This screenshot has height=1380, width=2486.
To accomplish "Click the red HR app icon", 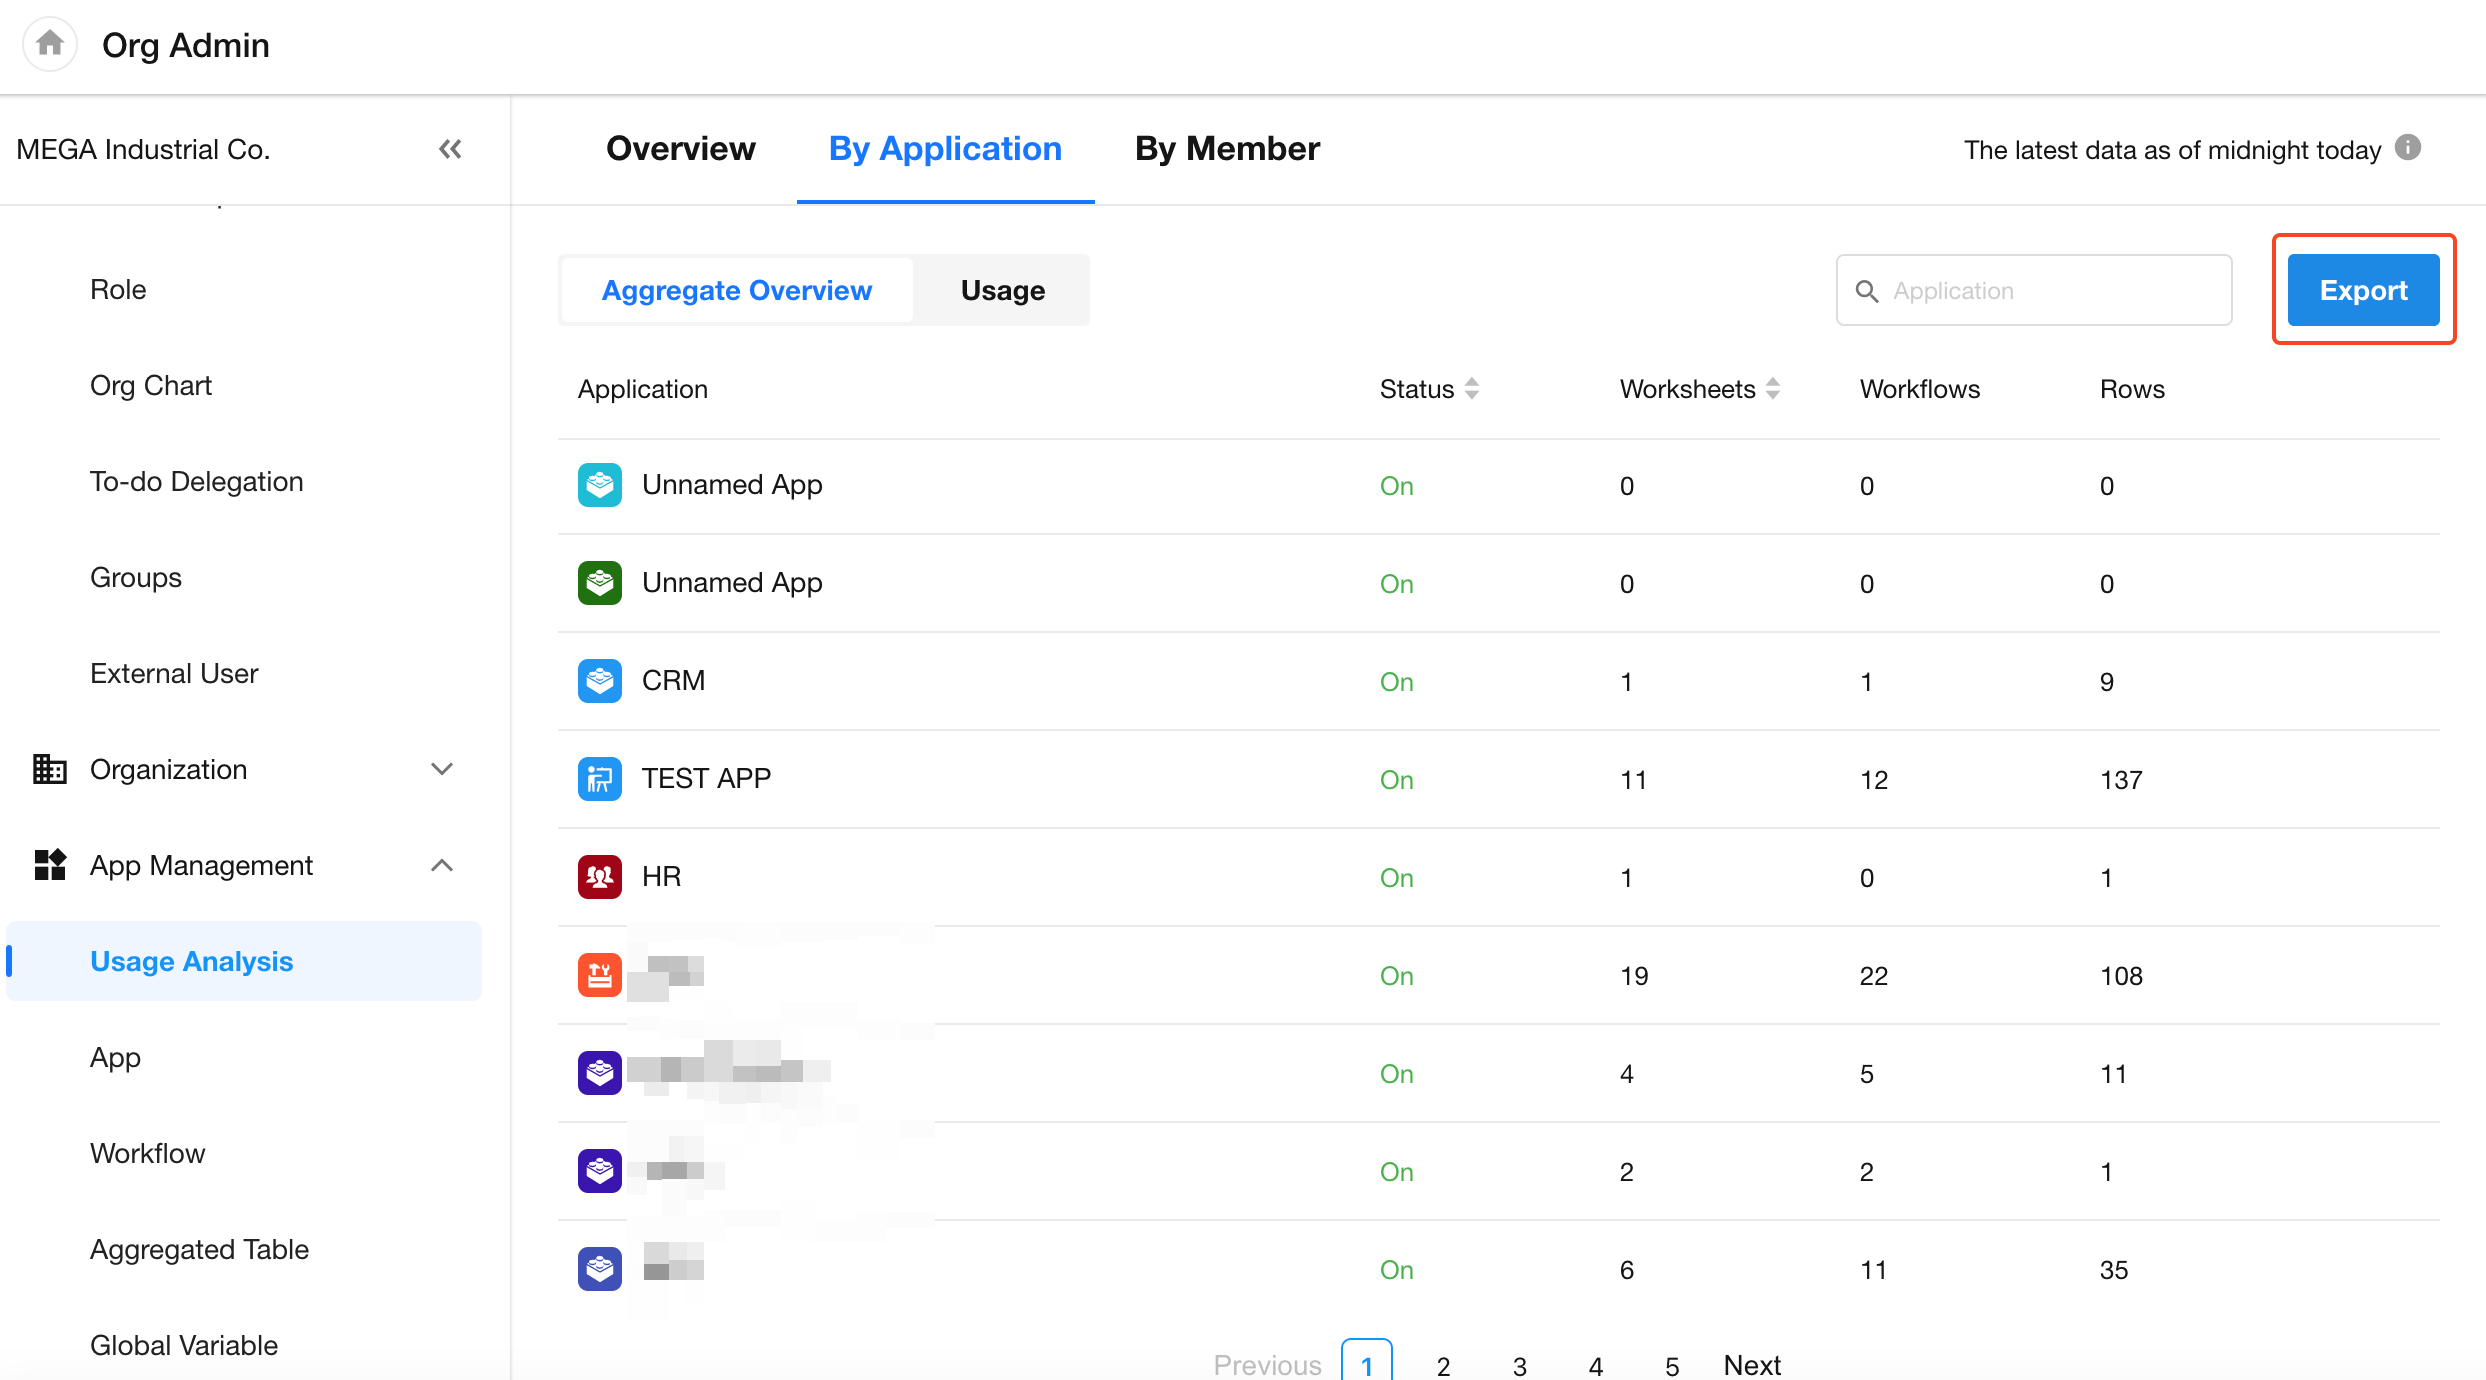I will click(600, 877).
